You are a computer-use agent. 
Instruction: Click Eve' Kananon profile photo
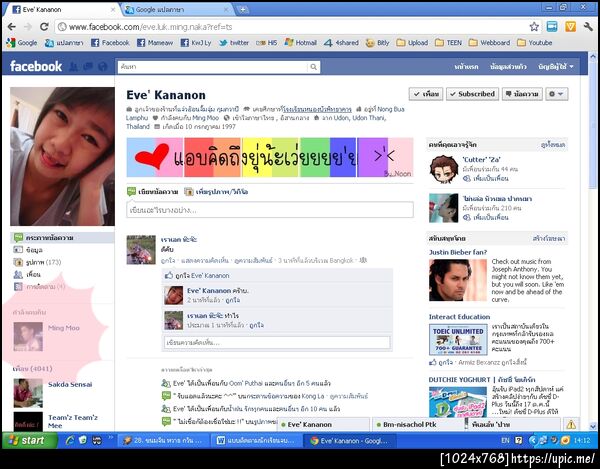pyautogui.click(x=62, y=156)
